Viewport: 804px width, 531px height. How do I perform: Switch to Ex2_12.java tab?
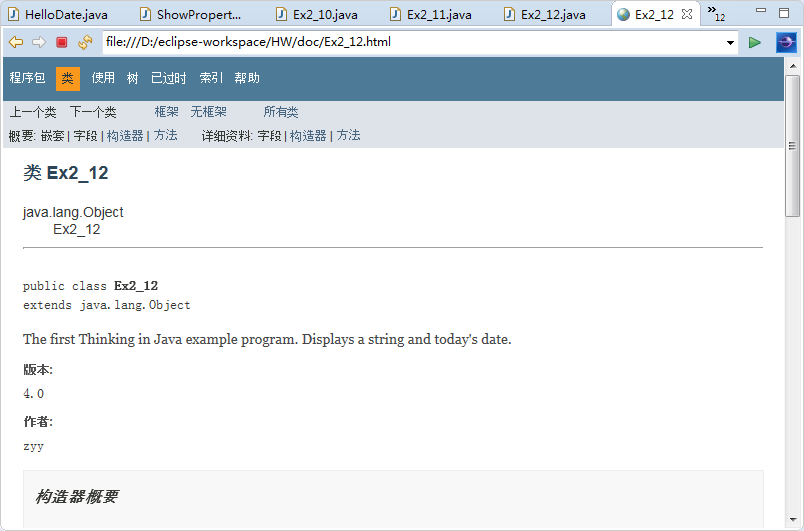click(x=546, y=14)
